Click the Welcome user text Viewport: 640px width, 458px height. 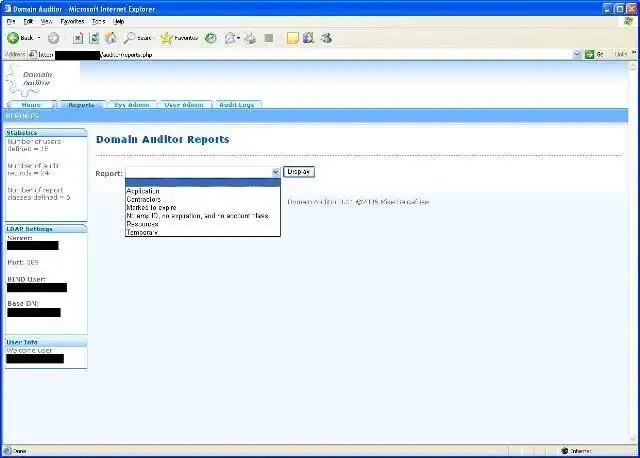coord(29,351)
